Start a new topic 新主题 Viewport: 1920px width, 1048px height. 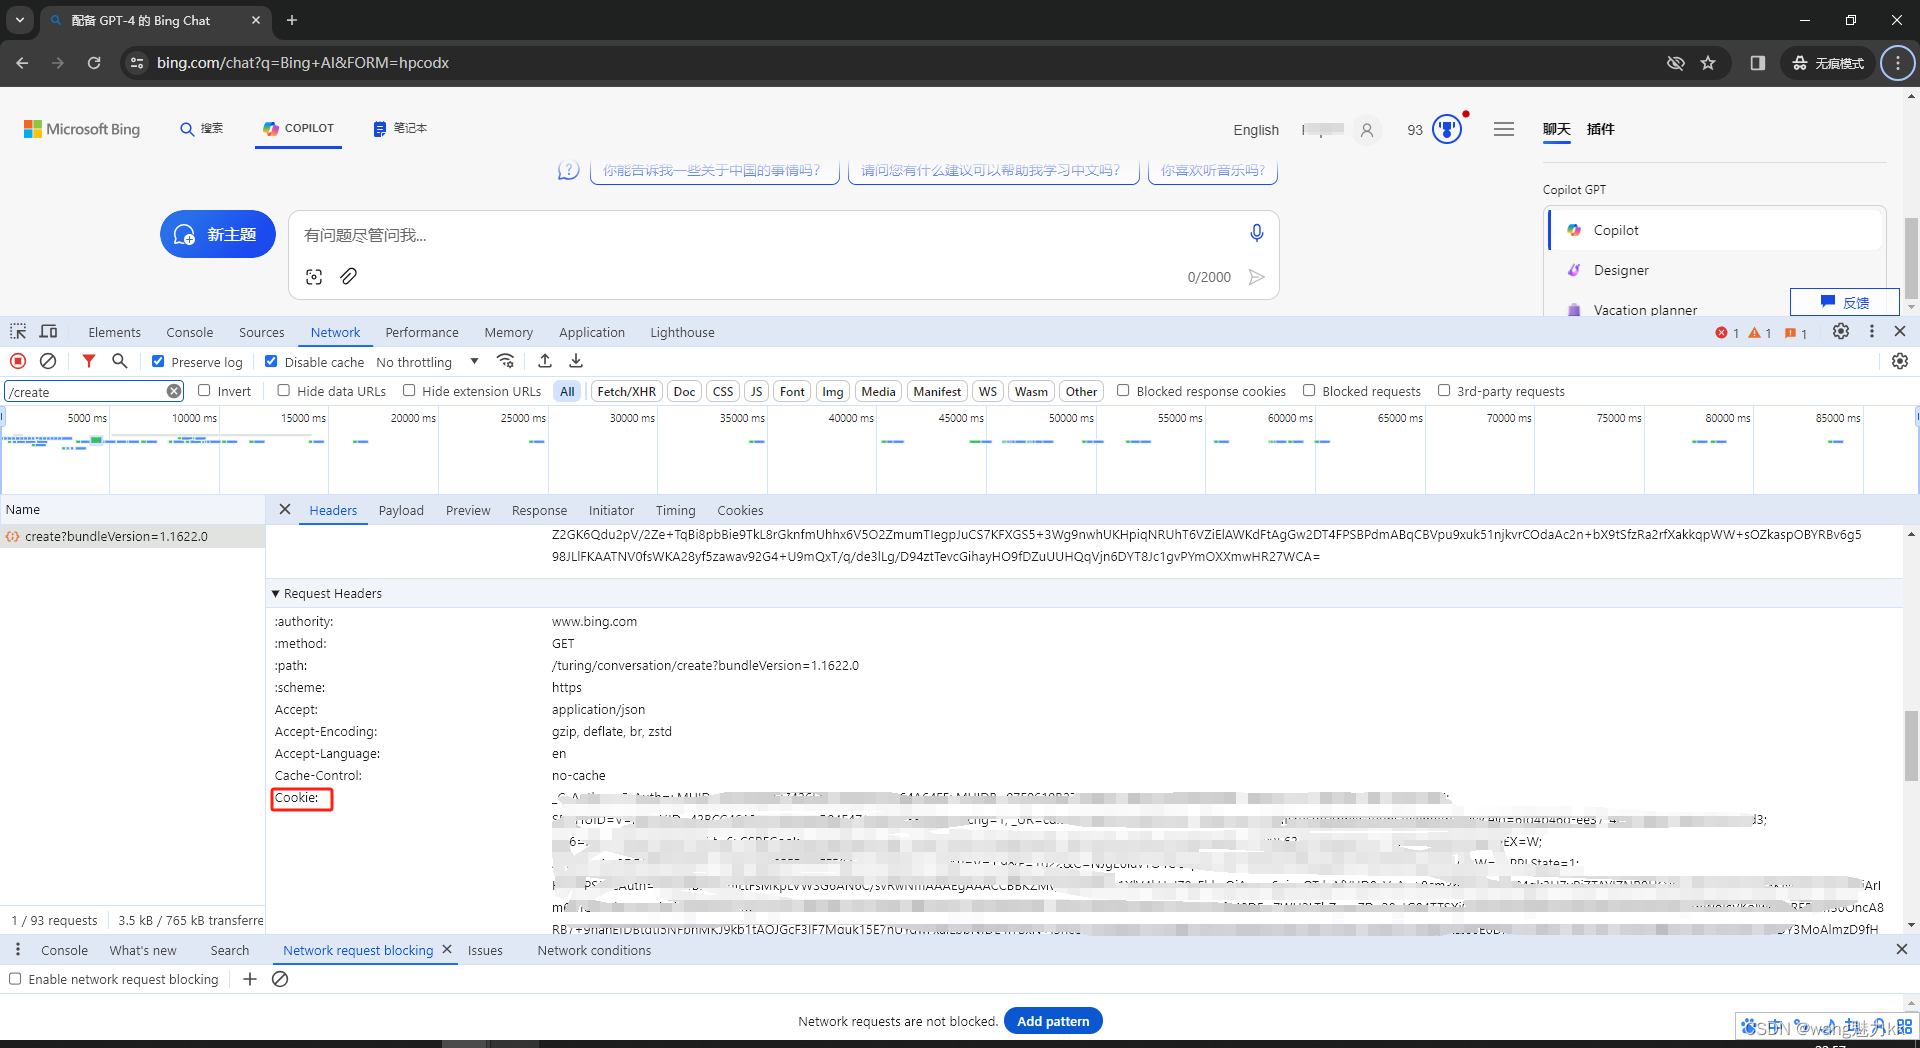(218, 234)
